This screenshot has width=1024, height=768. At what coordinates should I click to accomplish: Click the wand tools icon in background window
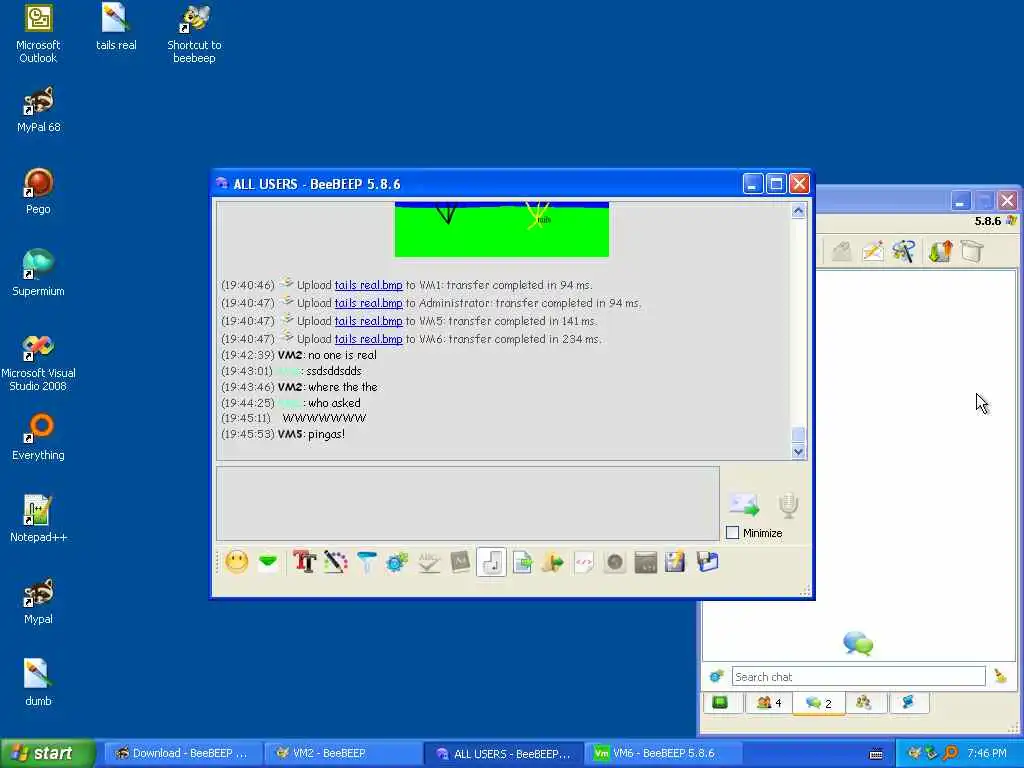[904, 251]
